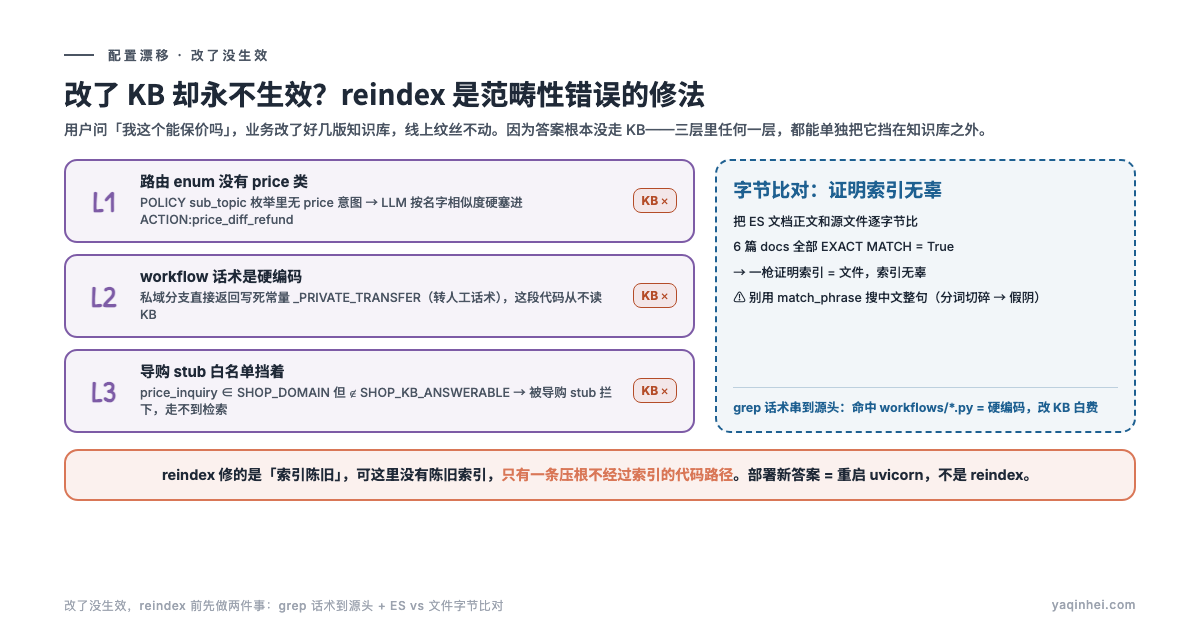Click the main title 改了 KB 却永不生效
The height and width of the screenshot is (636, 1200).
tap(384, 95)
